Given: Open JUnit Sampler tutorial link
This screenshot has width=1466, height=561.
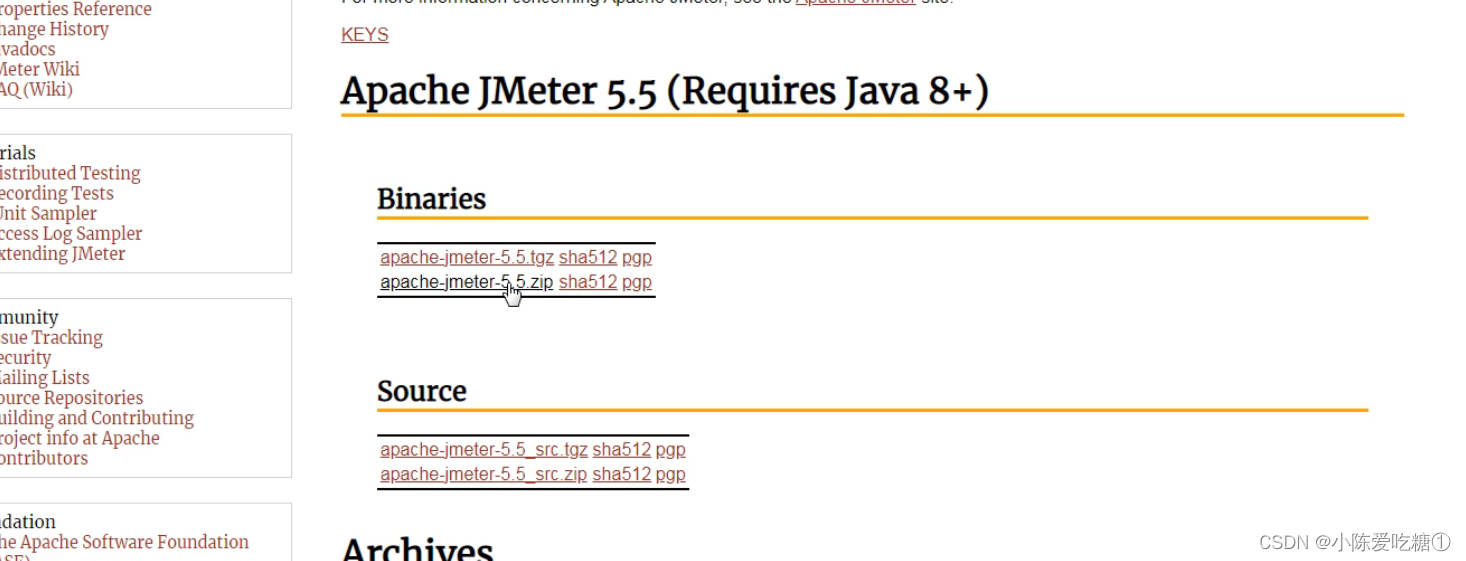Looking at the screenshot, I should (x=48, y=213).
